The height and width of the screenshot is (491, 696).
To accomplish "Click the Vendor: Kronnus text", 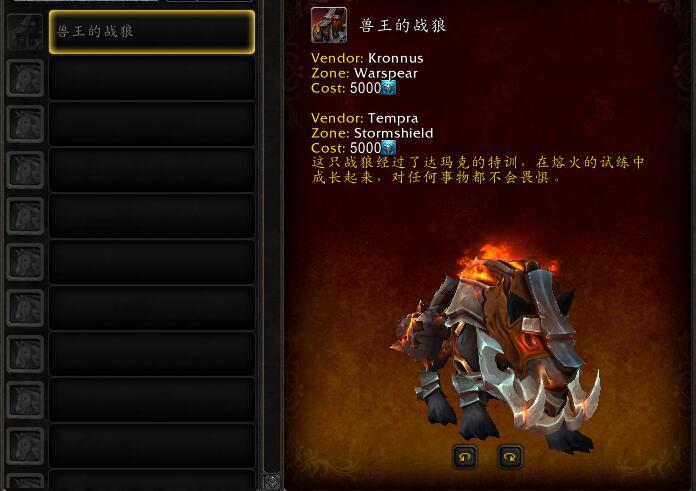I will [367, 58].
